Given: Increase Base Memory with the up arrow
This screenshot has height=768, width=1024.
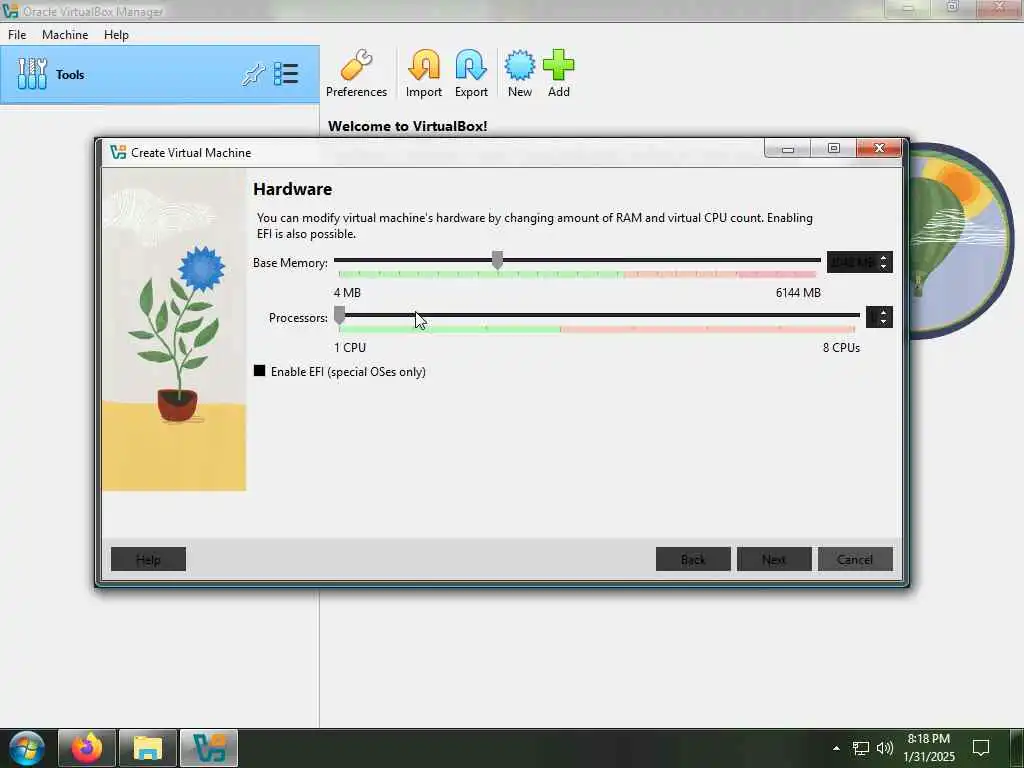Looking at the screenshot, I should 884,258.
